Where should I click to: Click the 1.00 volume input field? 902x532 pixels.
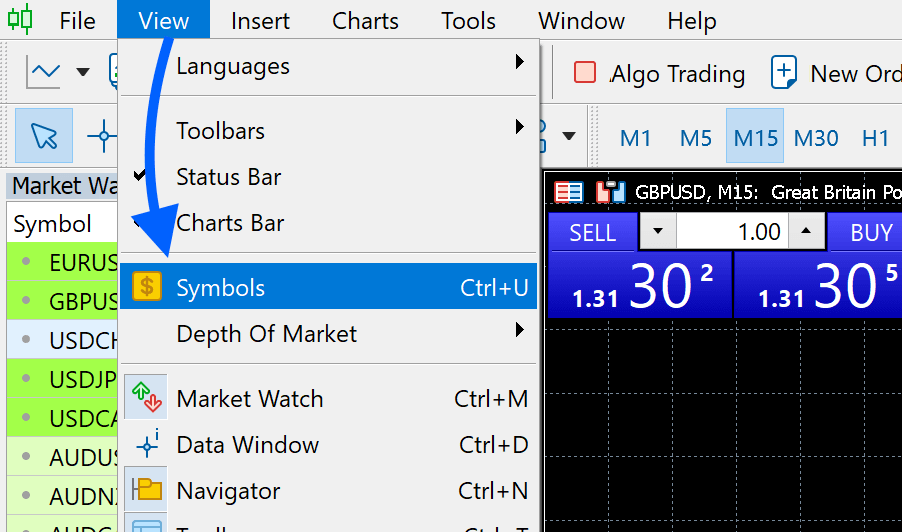point(732,231)
